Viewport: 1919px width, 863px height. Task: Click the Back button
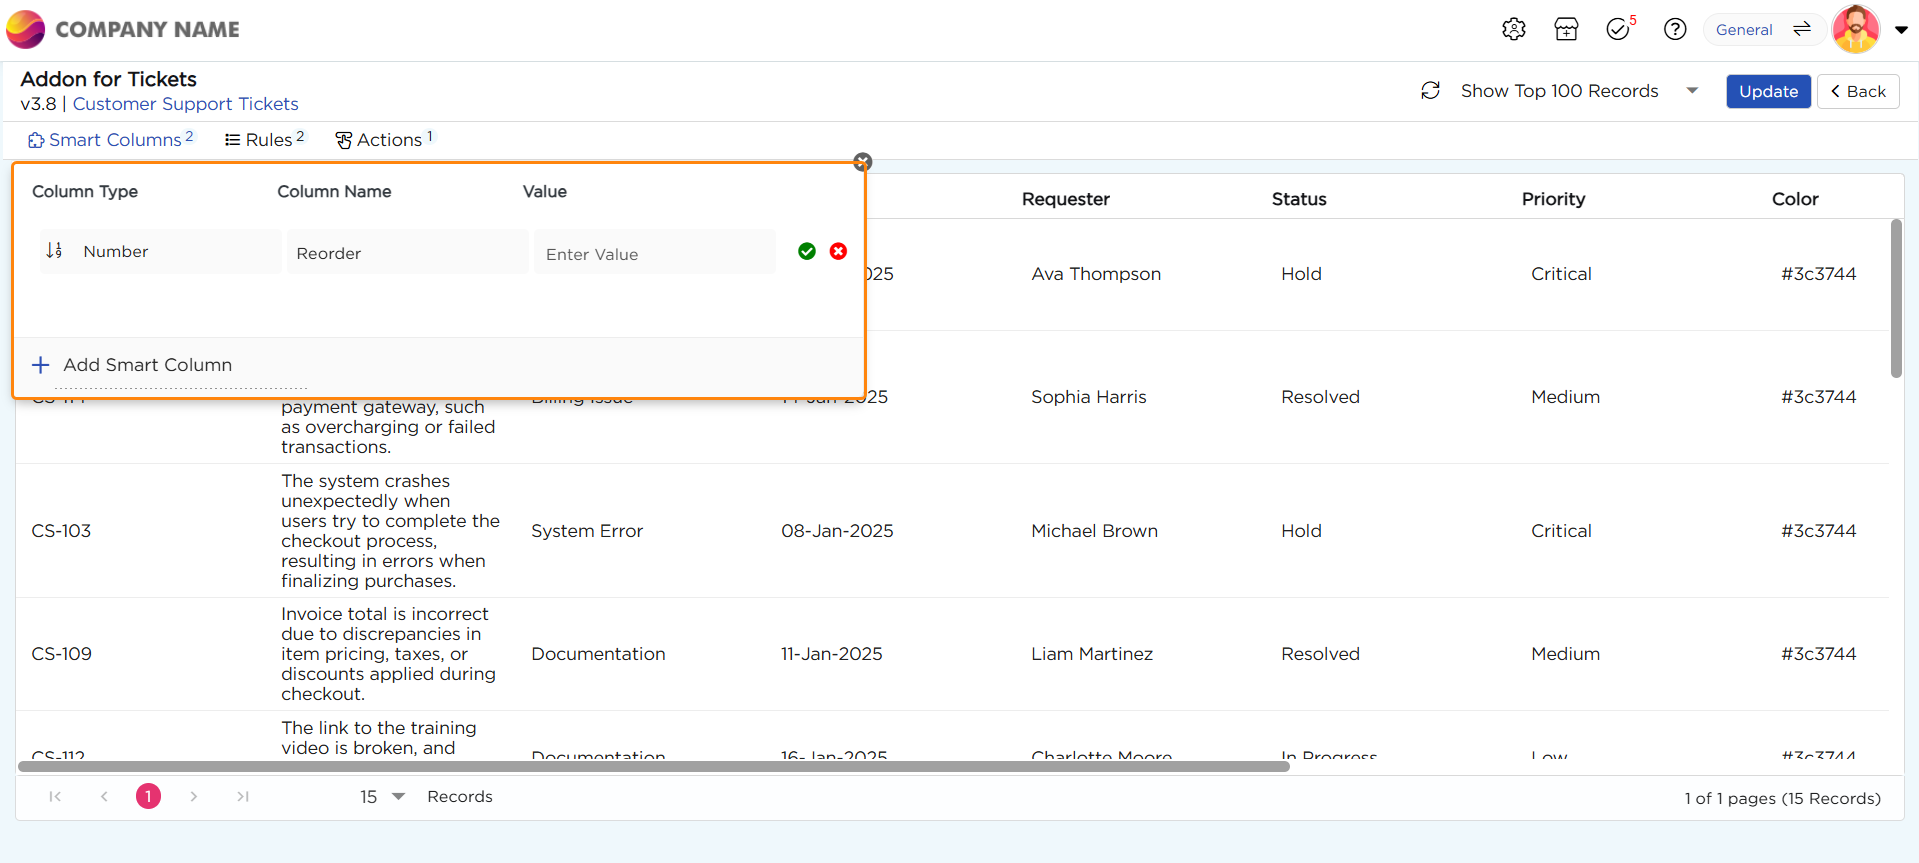pyautogui.click(x=1857, y=91)
